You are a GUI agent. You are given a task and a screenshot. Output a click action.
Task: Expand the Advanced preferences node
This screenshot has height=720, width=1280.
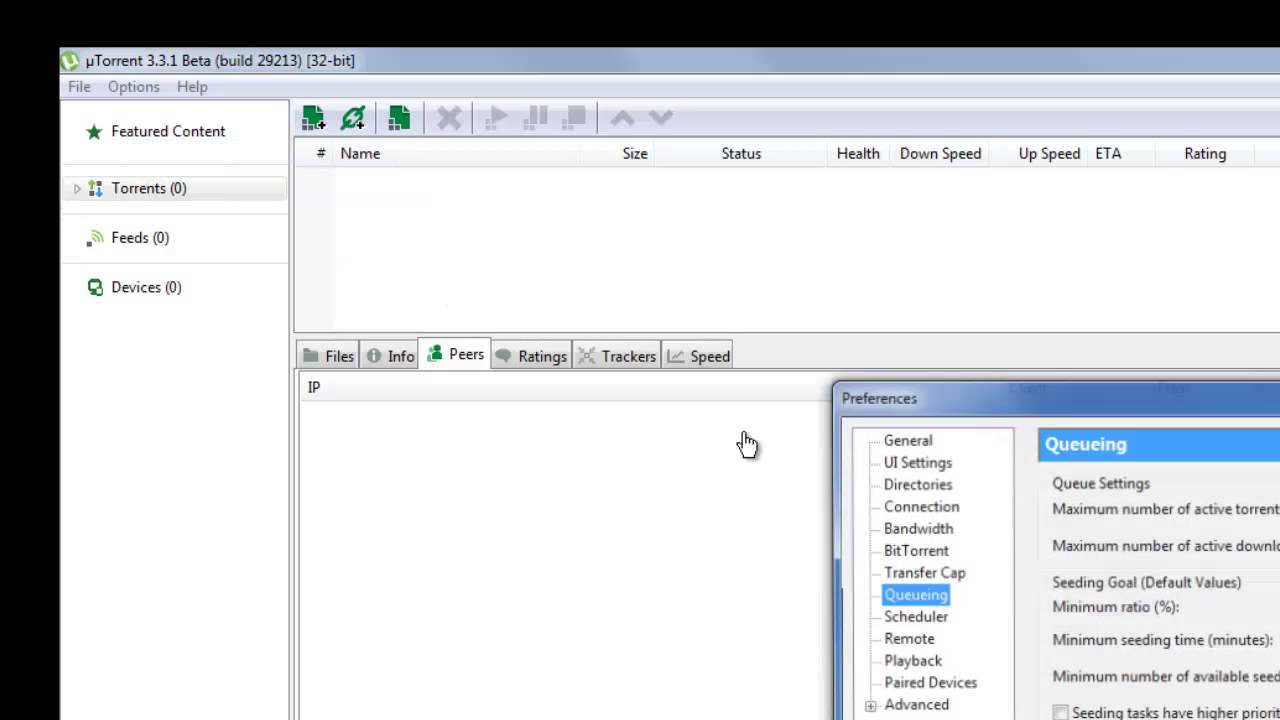click(870, 705)
